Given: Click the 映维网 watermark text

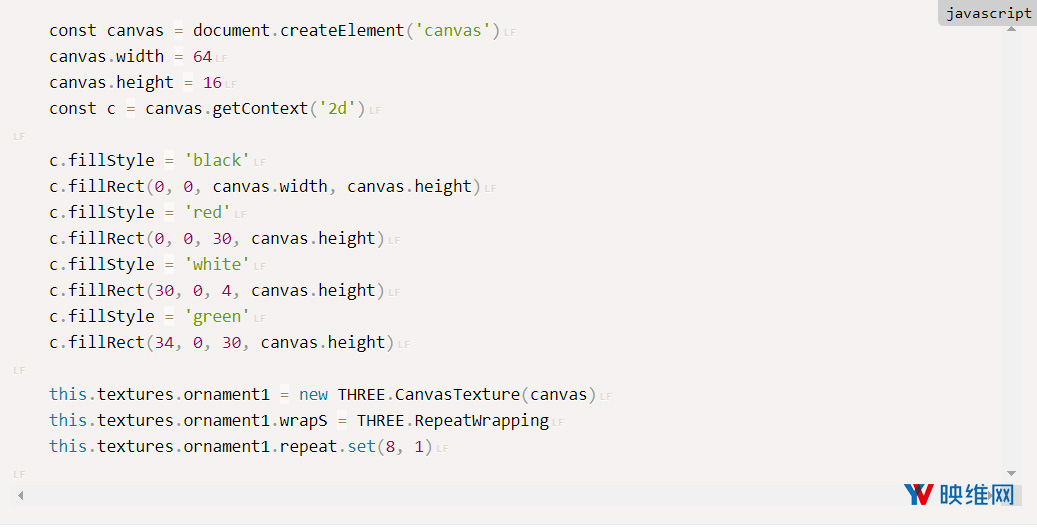Looking at the screenshot, I should [x=977, y=495].
